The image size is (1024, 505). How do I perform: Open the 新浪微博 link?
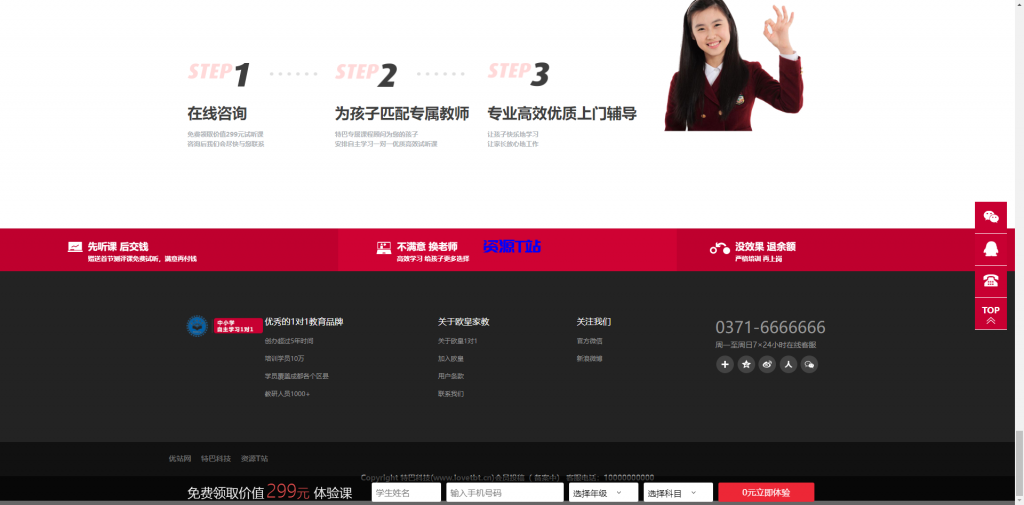pyautogui.click(x=590, y=359)
